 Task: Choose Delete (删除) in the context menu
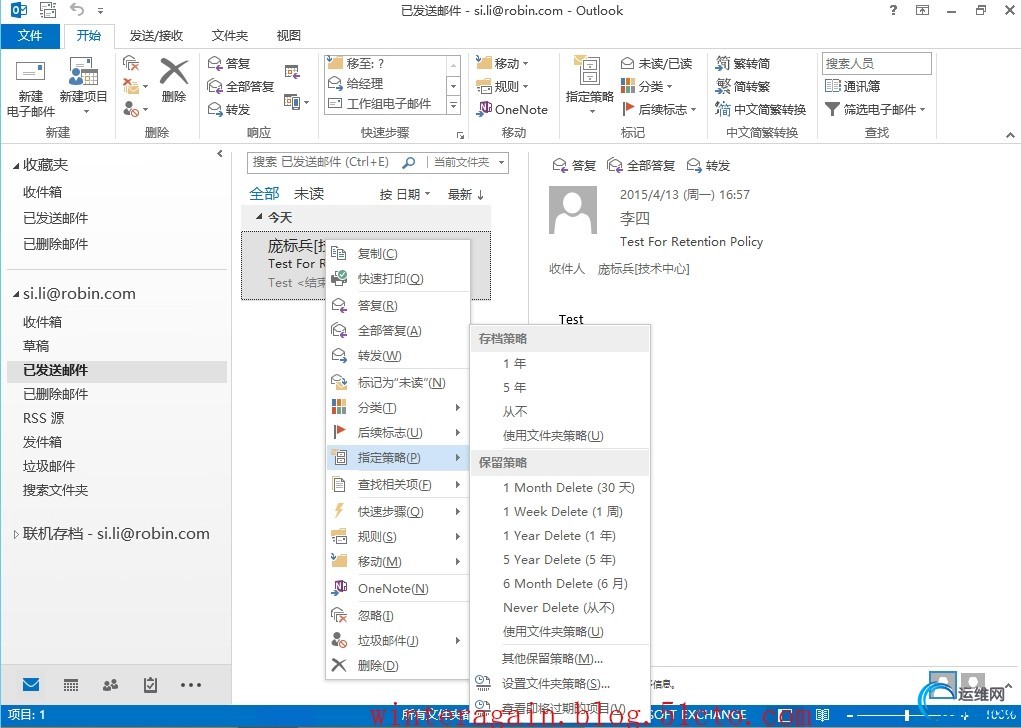tap(397, 665)
